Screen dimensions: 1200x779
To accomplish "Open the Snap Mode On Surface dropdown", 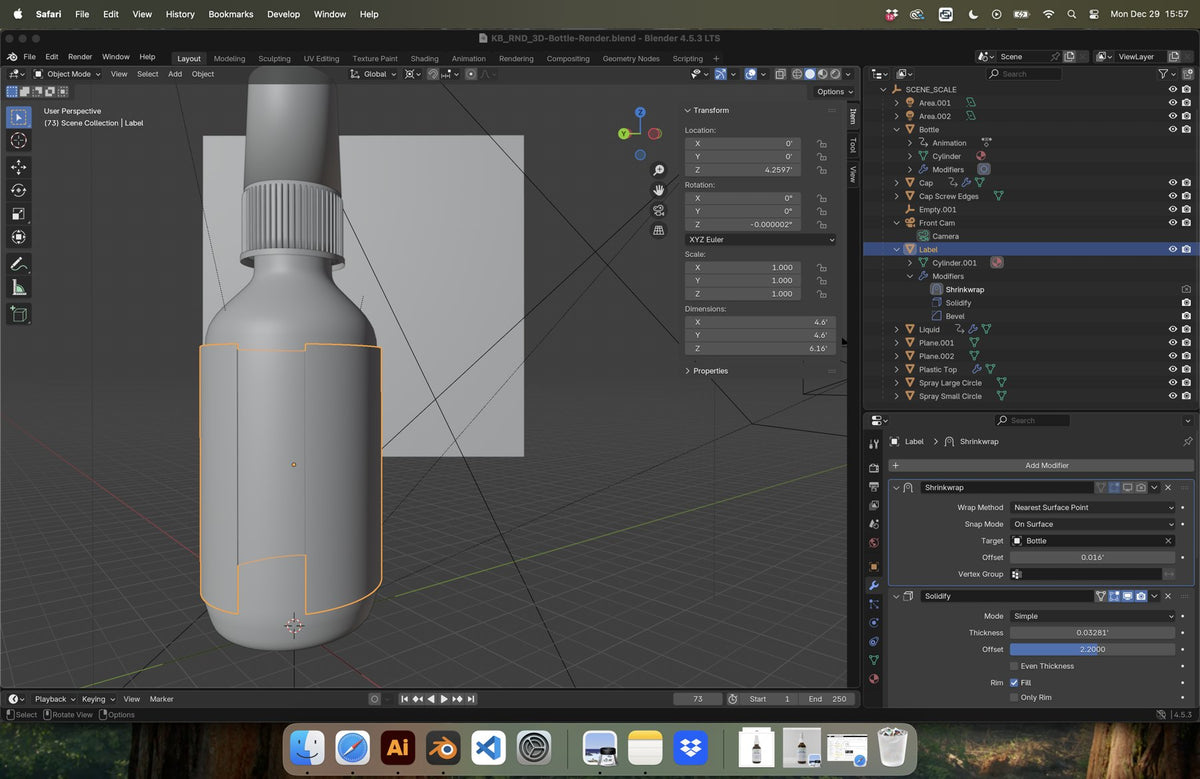I will coord(1093,524).
